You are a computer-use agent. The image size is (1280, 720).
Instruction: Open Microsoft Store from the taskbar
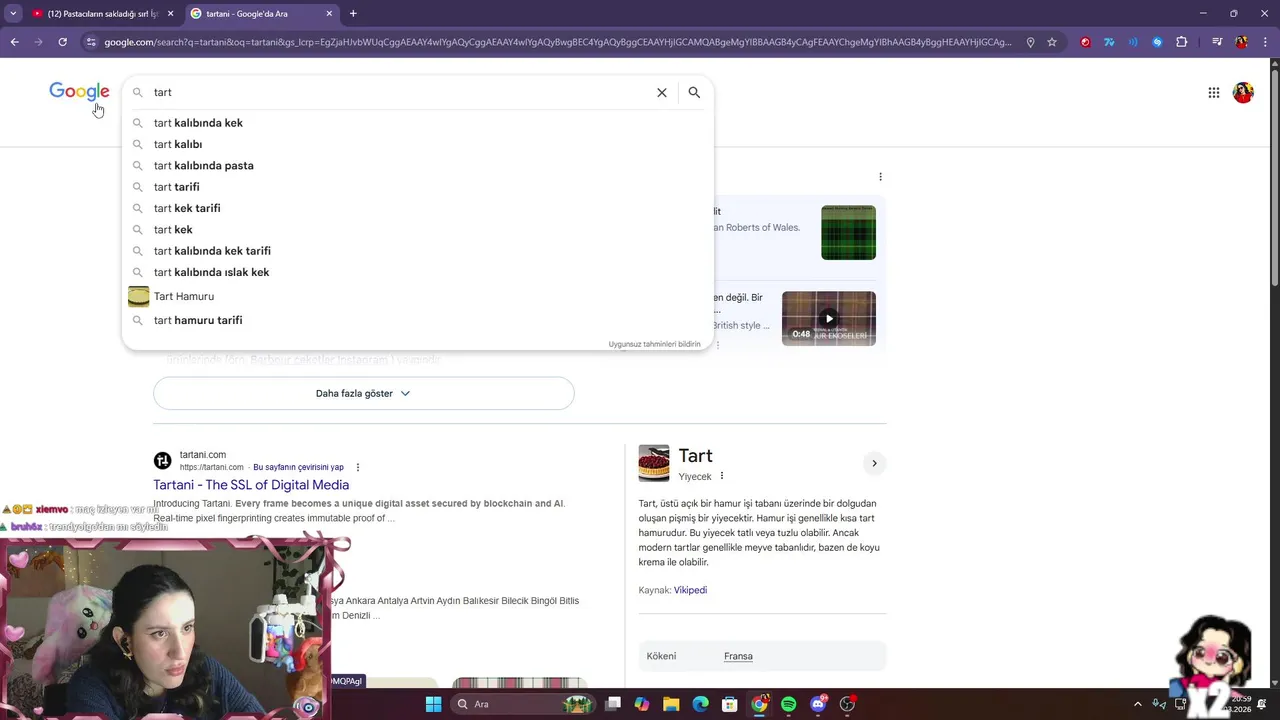[730, 704]
